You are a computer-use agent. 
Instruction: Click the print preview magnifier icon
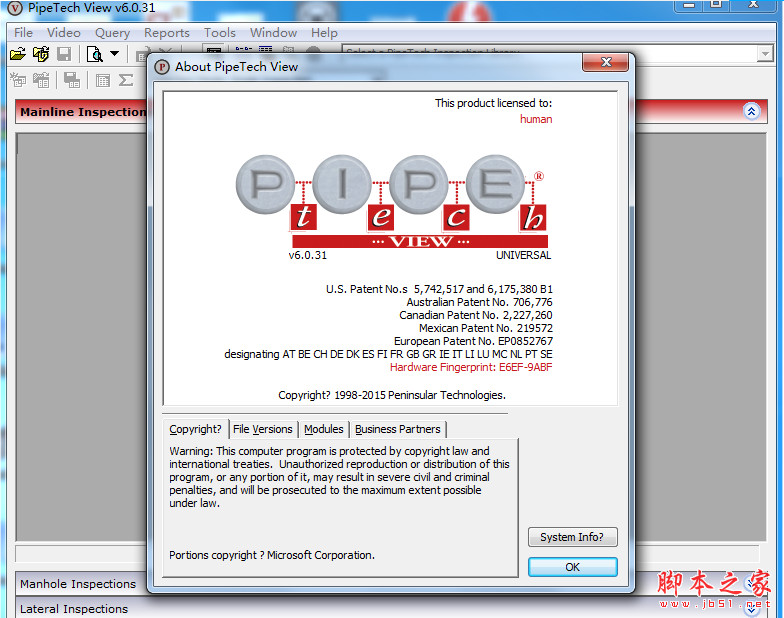click(94, 54)
